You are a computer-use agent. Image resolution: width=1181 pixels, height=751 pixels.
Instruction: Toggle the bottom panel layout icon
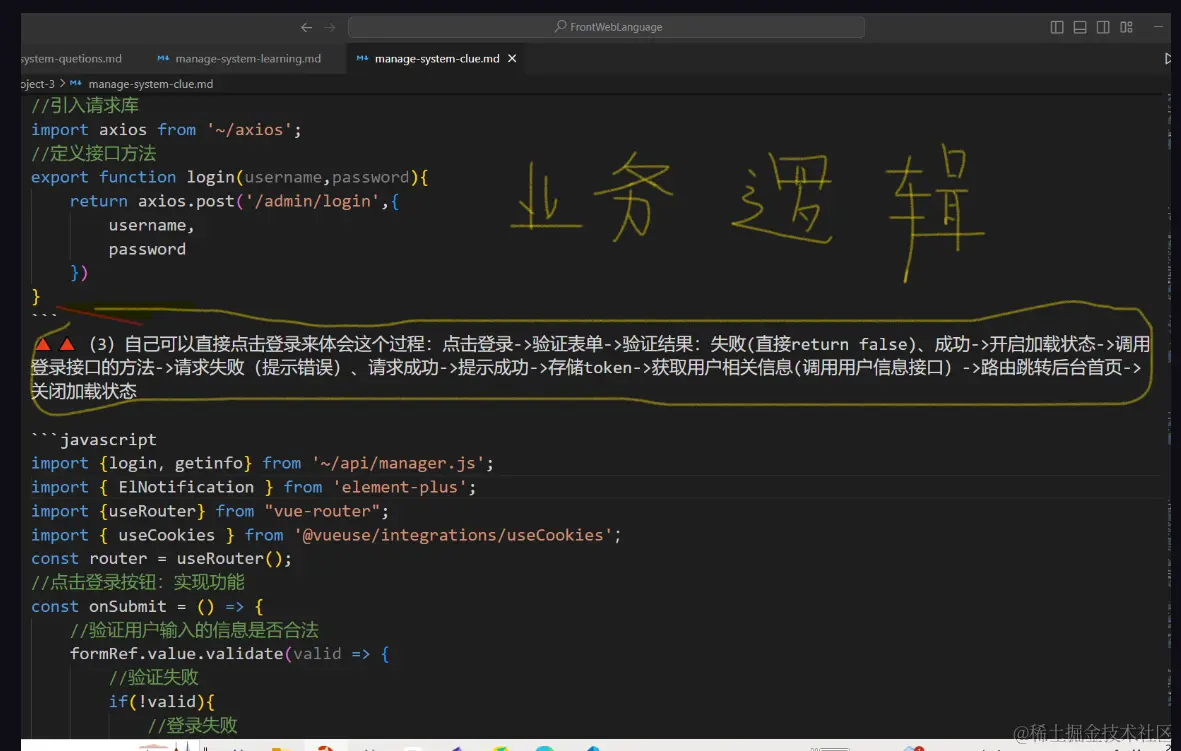tap(1079, 27)
